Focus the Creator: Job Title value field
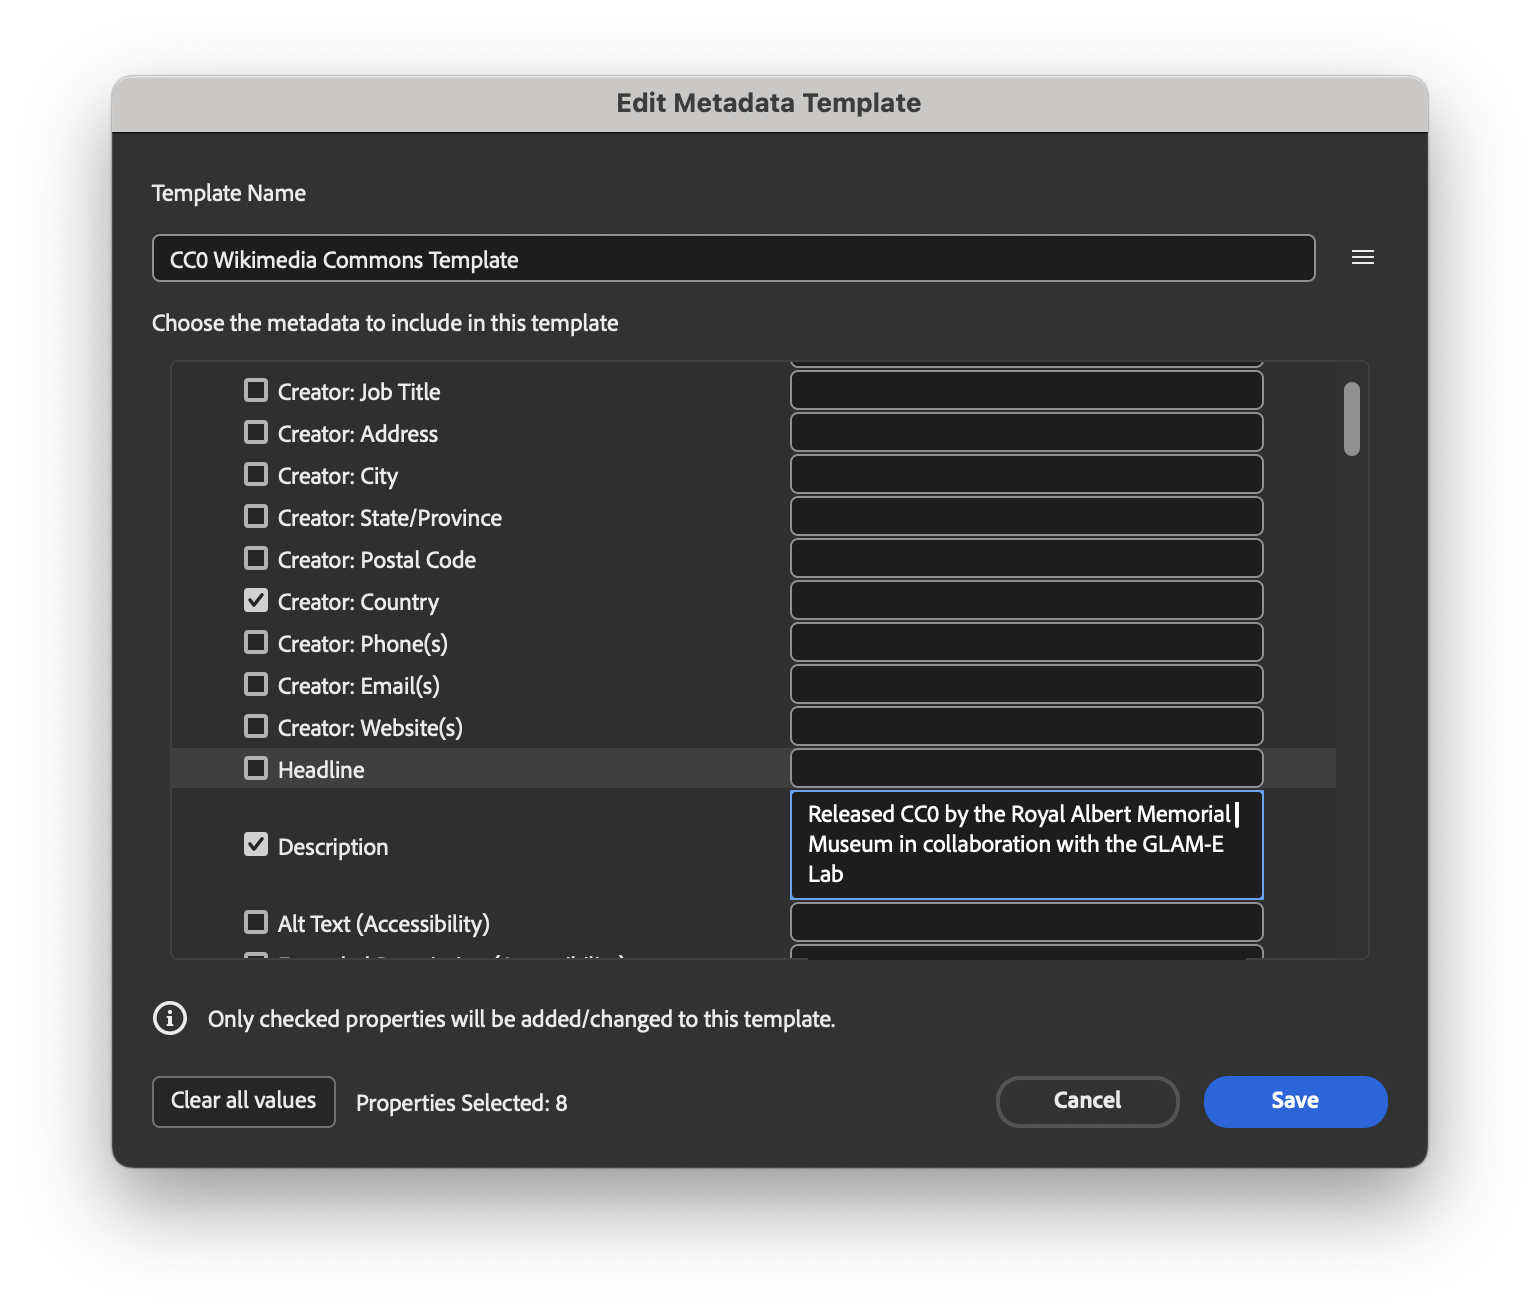This screenshot has height=1316, width=1540. tap(1026, 390)
